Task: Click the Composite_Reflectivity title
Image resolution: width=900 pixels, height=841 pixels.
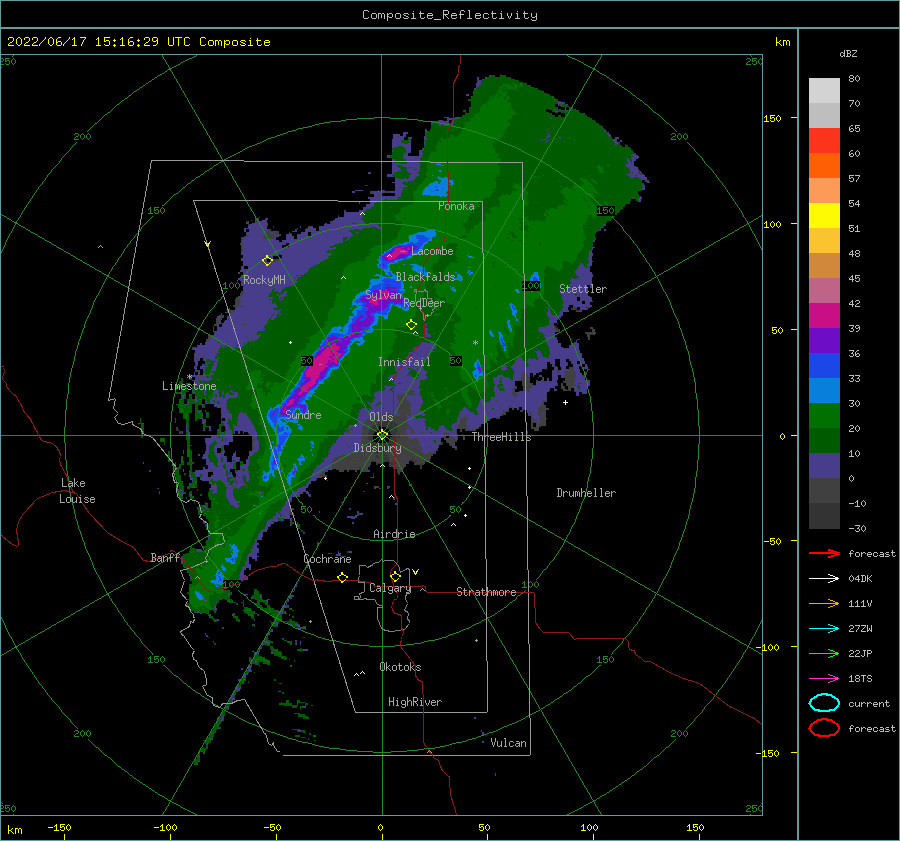Action: pos(449,15)
